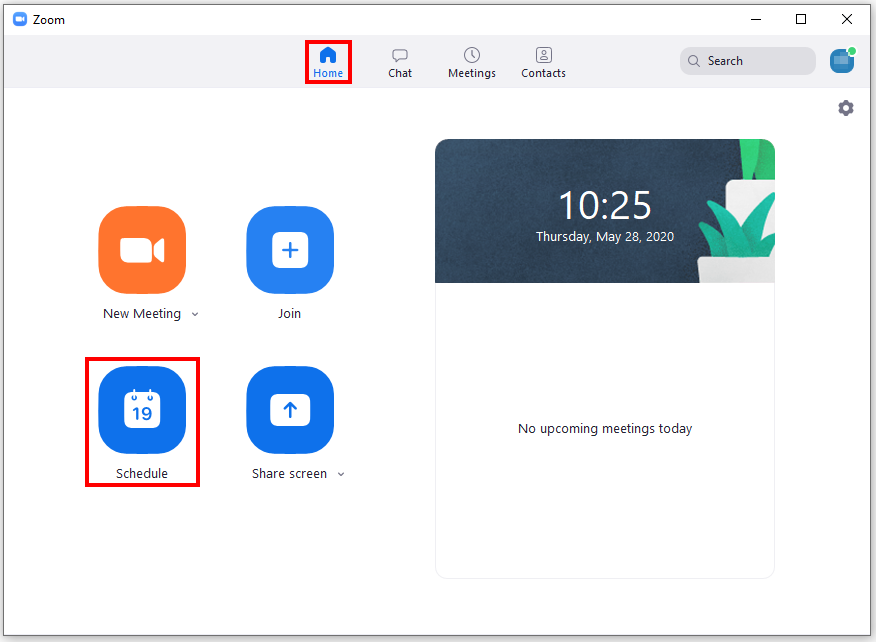The height and width of the screenshot is (642, 876).
Task: Maximize the Zoom window
Action: (801, 19)
